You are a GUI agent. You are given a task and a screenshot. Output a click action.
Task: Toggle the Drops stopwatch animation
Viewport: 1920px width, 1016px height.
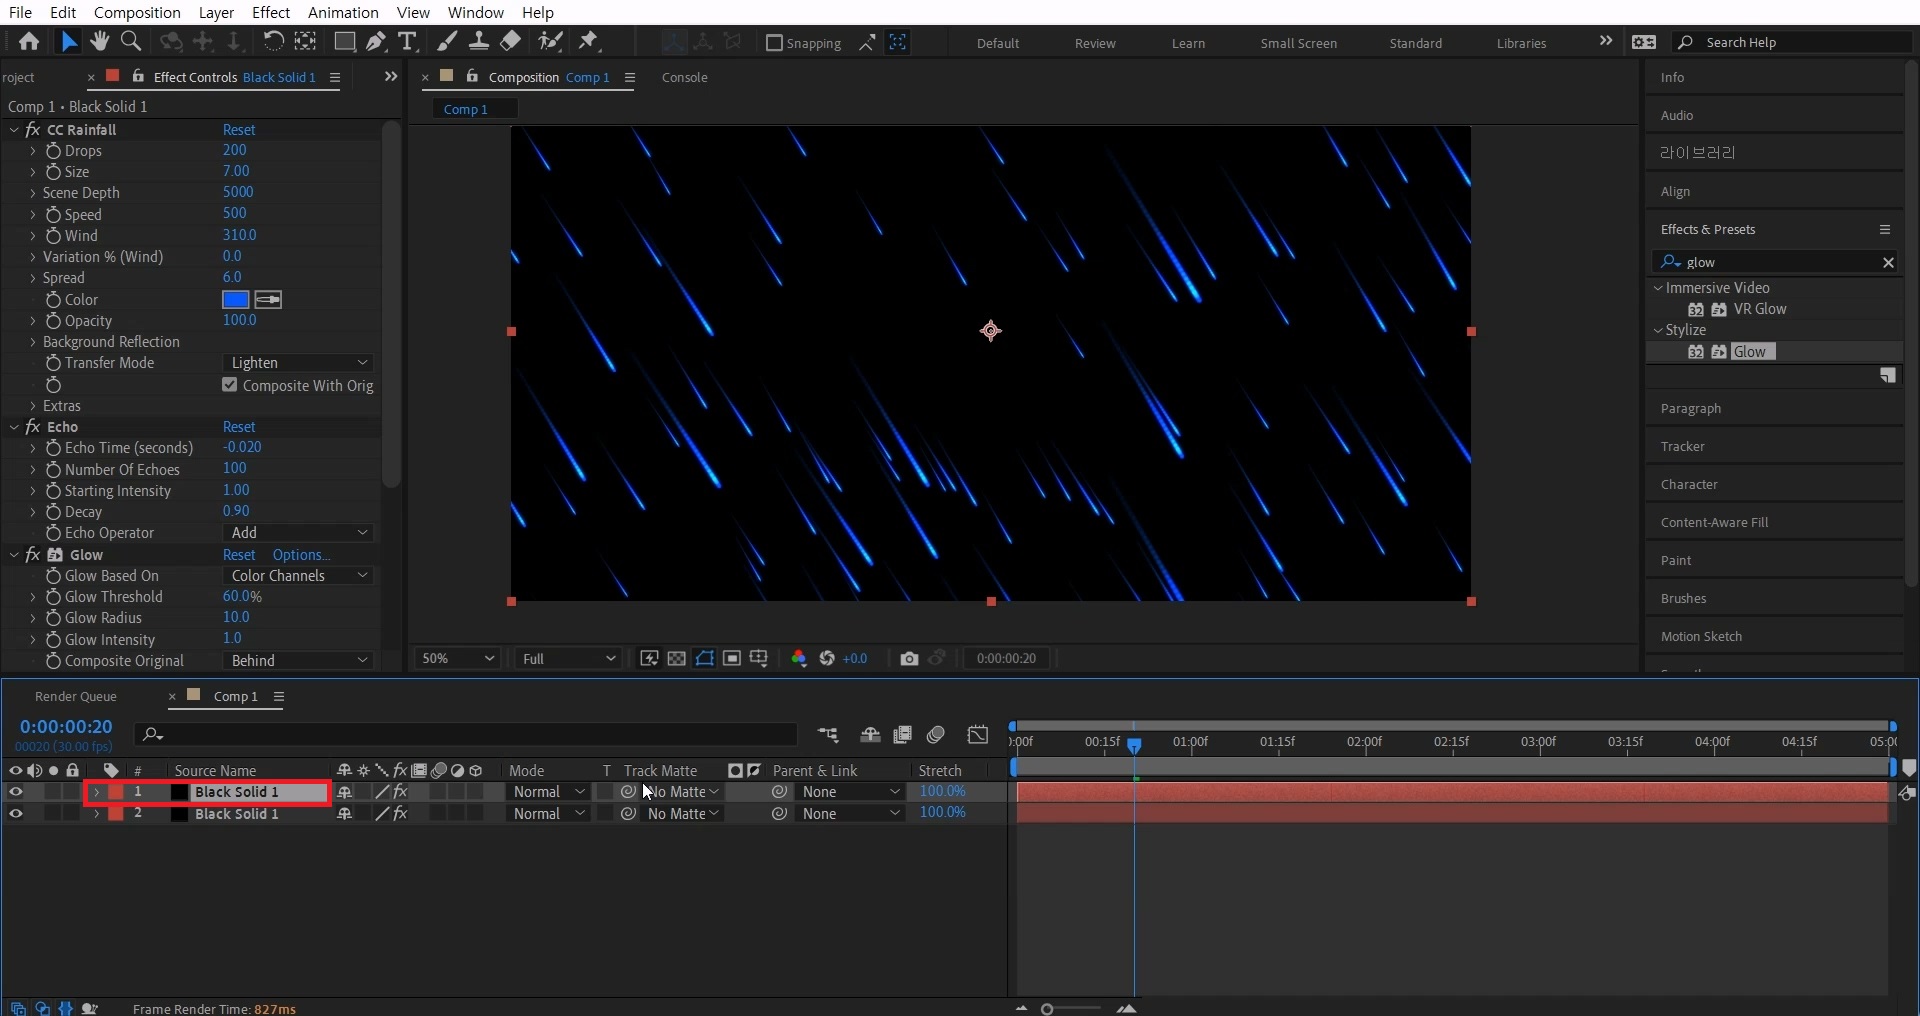[x=53, y=151]
